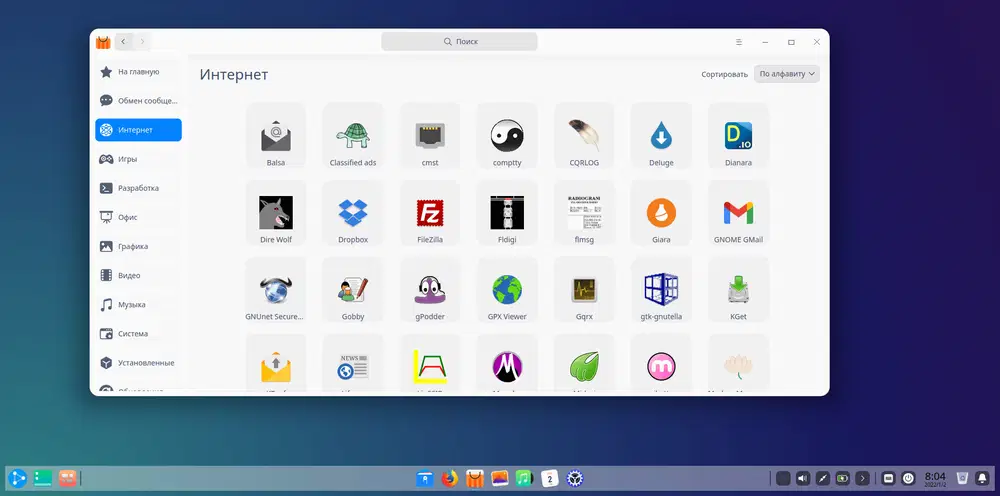This screenshot has width=1000, height=496.
Task: Open the notification bell in the tray
Action: [x=982, y=478]
